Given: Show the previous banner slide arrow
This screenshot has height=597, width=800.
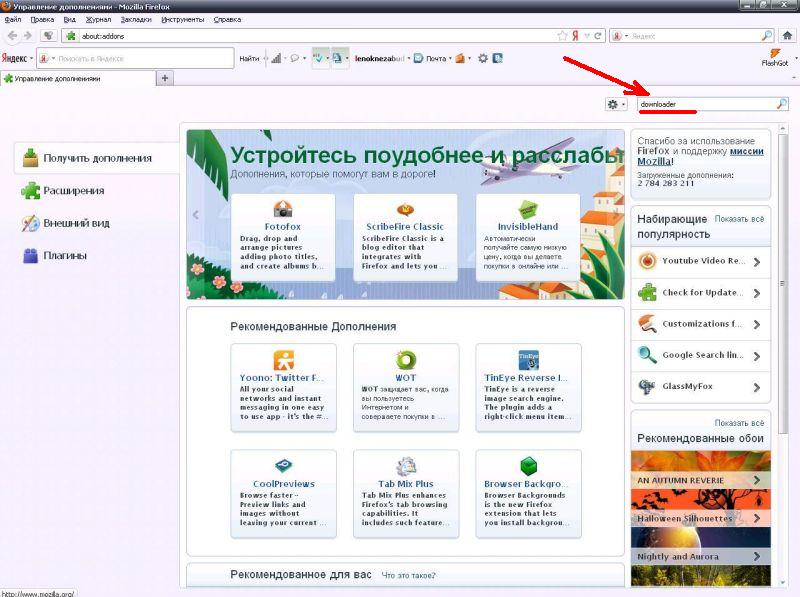Looking at the screenshot, I should tap(195, 215).
